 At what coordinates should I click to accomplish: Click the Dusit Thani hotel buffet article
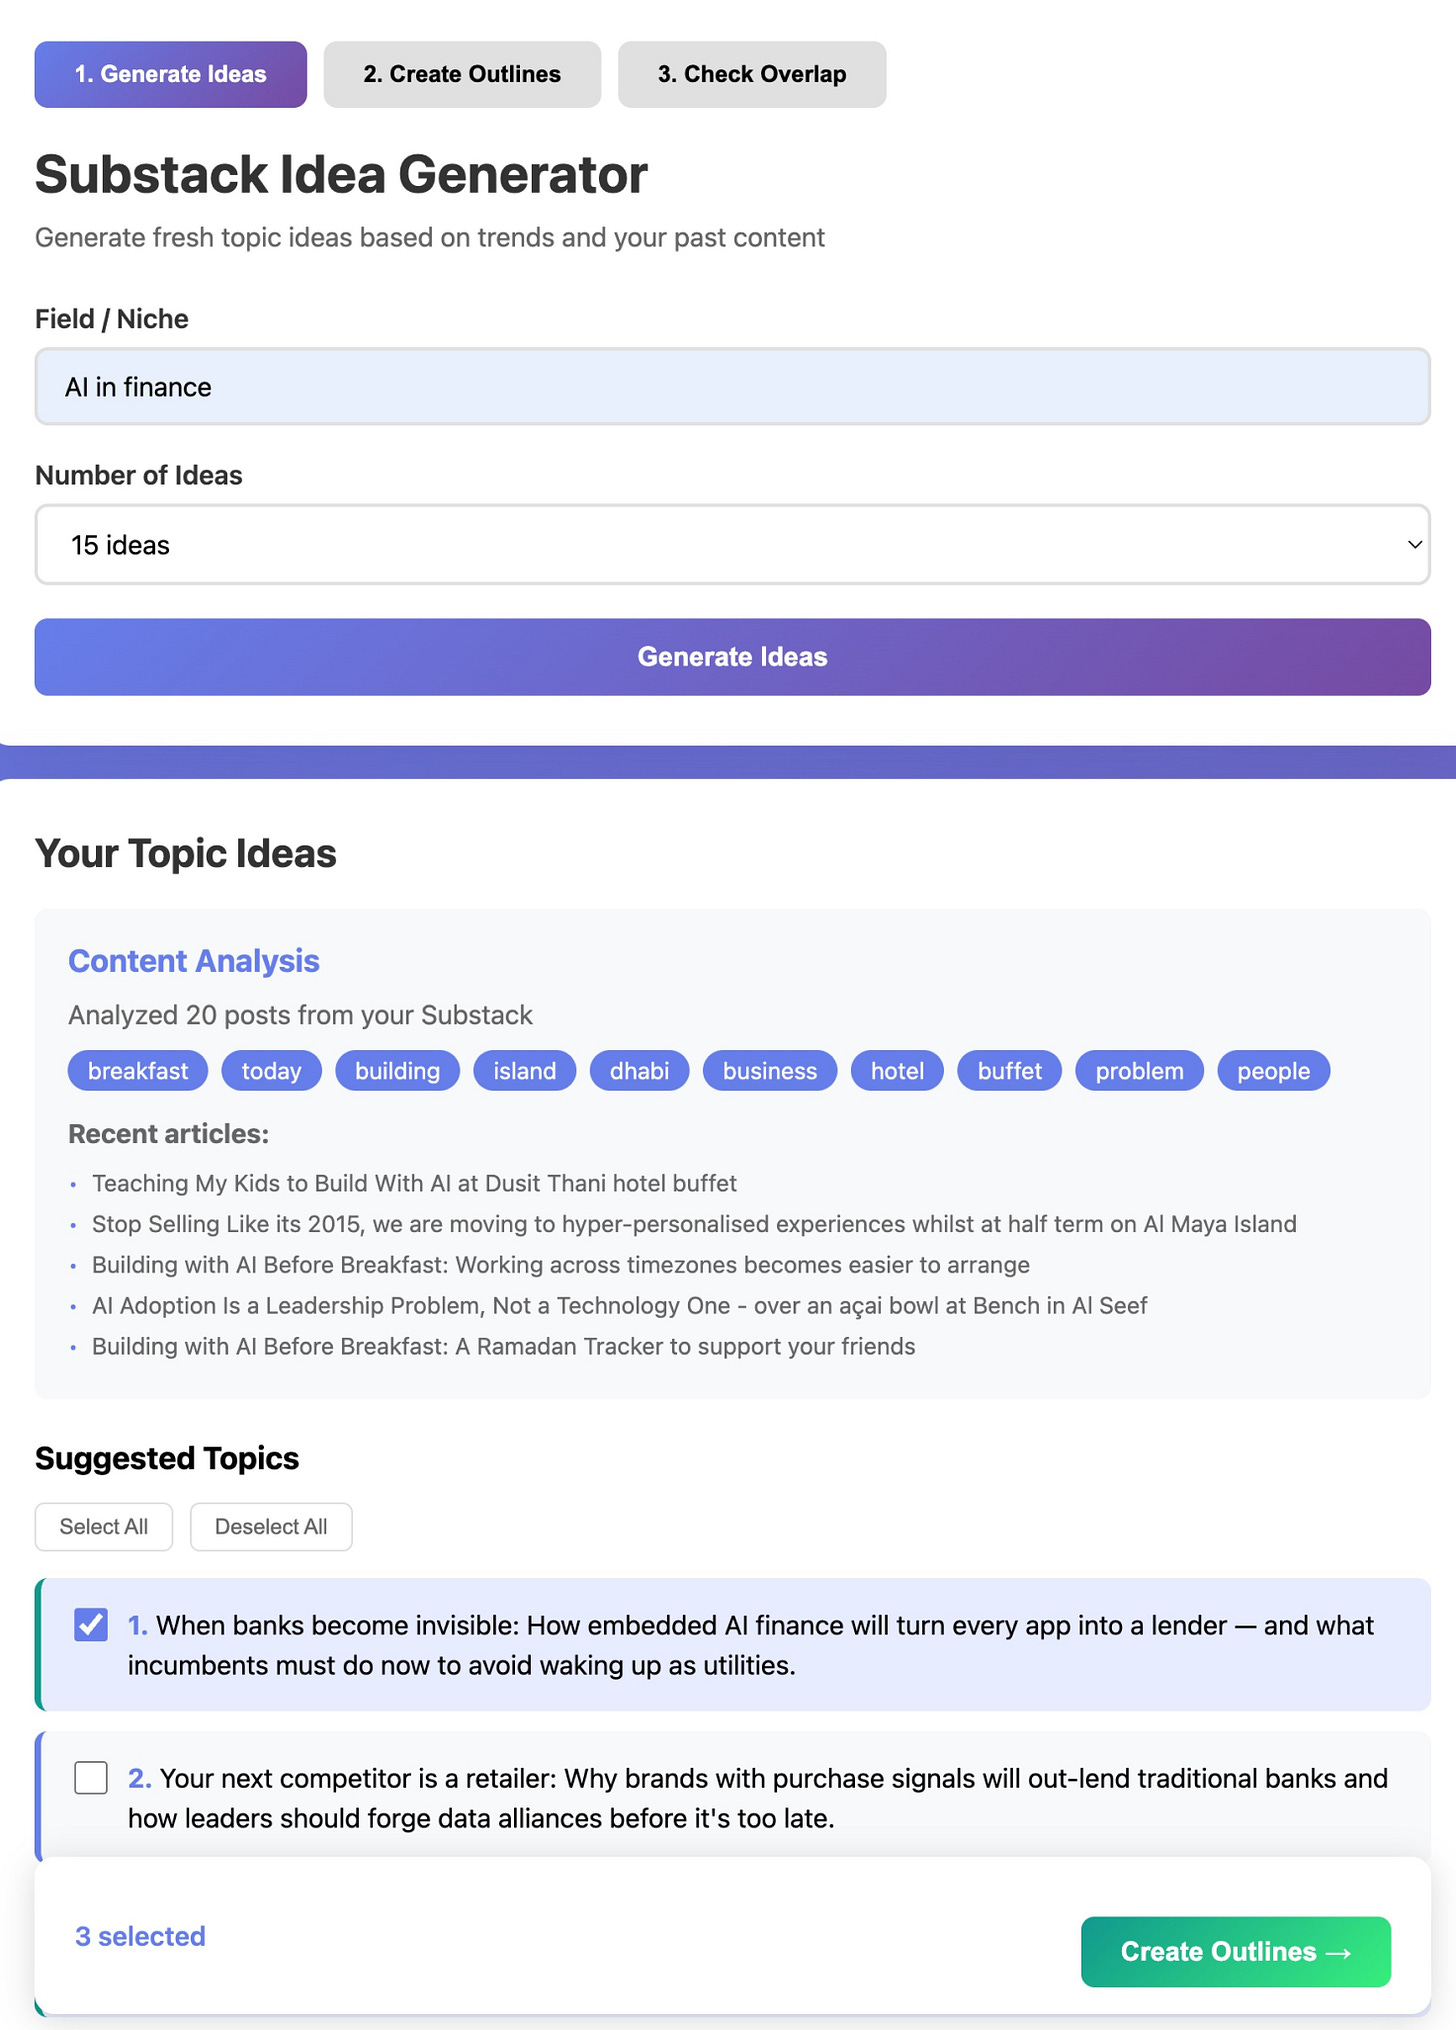pos(414,1183)
